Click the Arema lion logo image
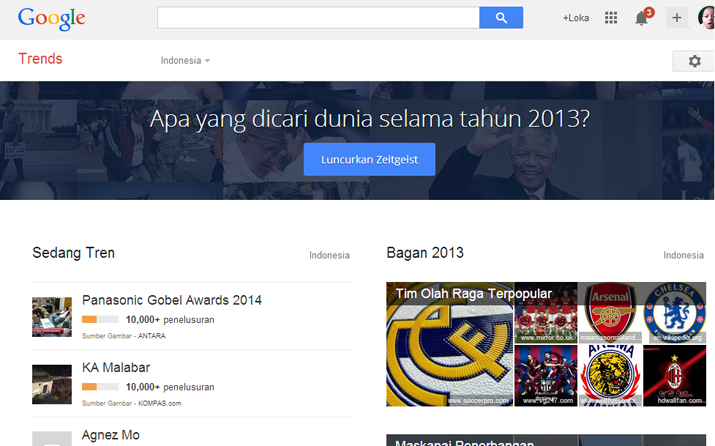 610,375
